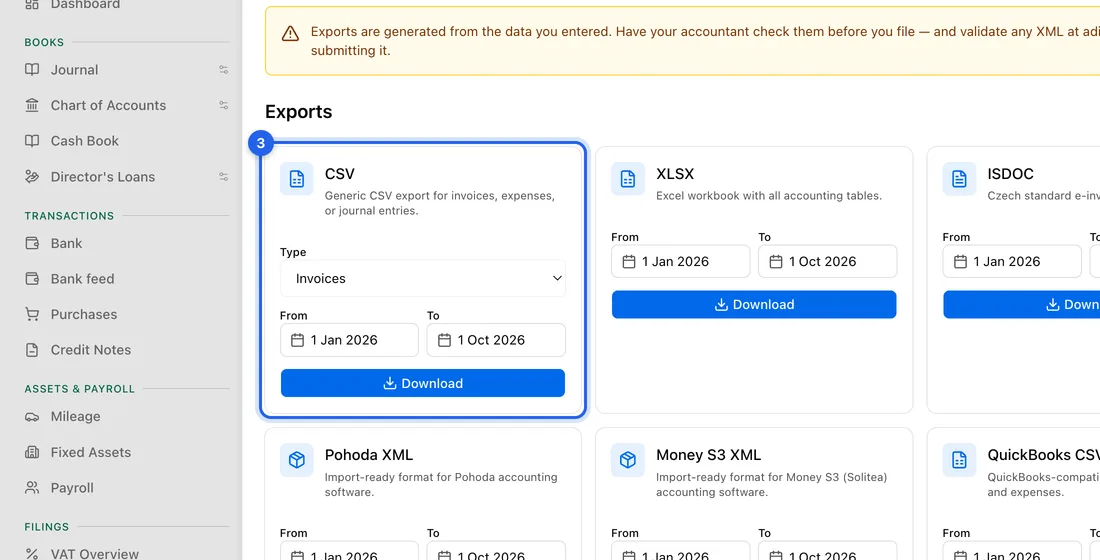Open the CSV Type dropdown showing Invoices

[x=423, y=279]
